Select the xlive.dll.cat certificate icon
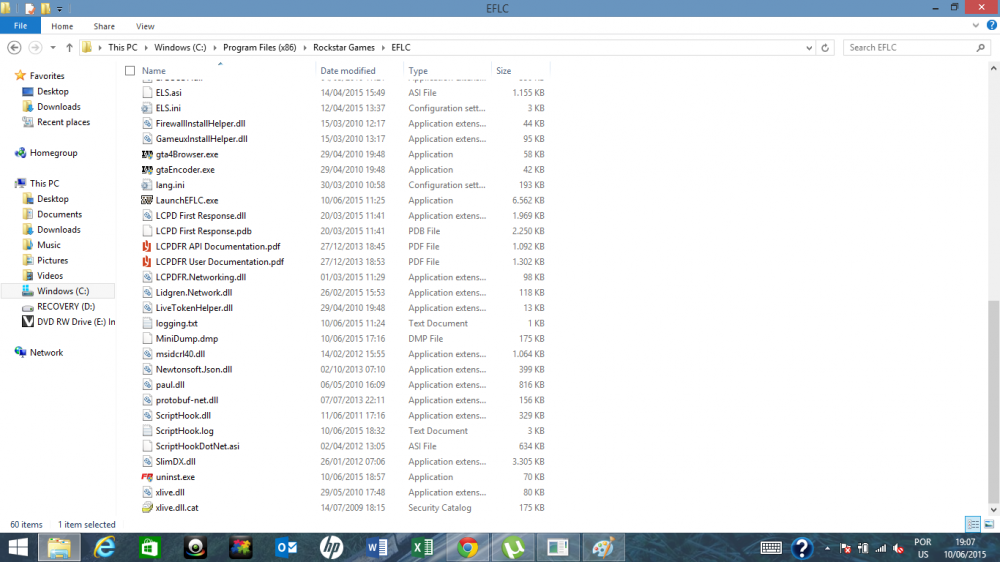Image resolution: width=1000 pixels, height=562 pixels. pos(147,508)
